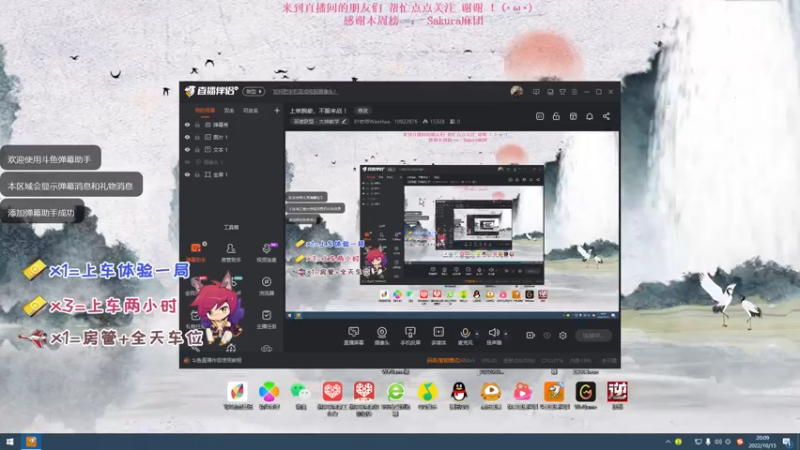Switch to the third scene tab

[251, 110]
